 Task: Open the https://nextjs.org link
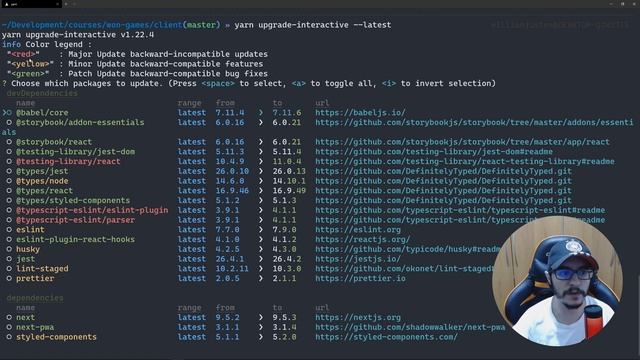[358, 318]
